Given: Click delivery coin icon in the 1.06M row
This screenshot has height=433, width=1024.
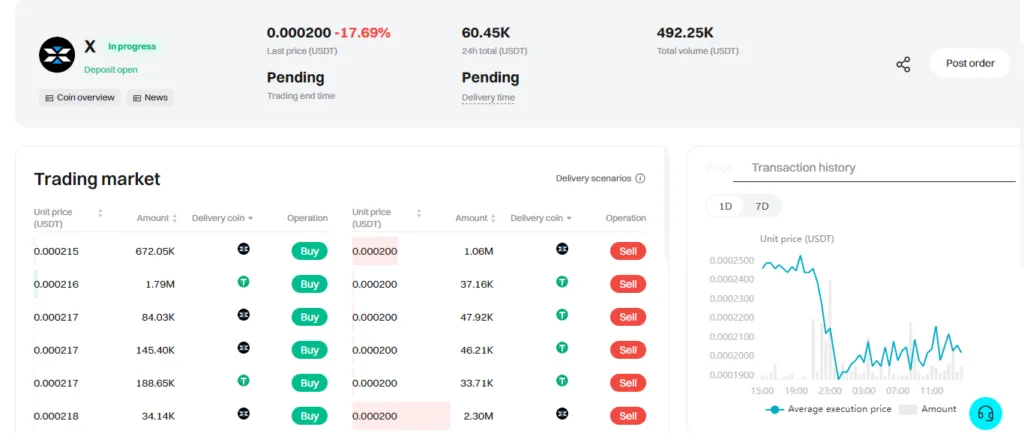Looking at the screenshot, I should (x=562, y=249).
